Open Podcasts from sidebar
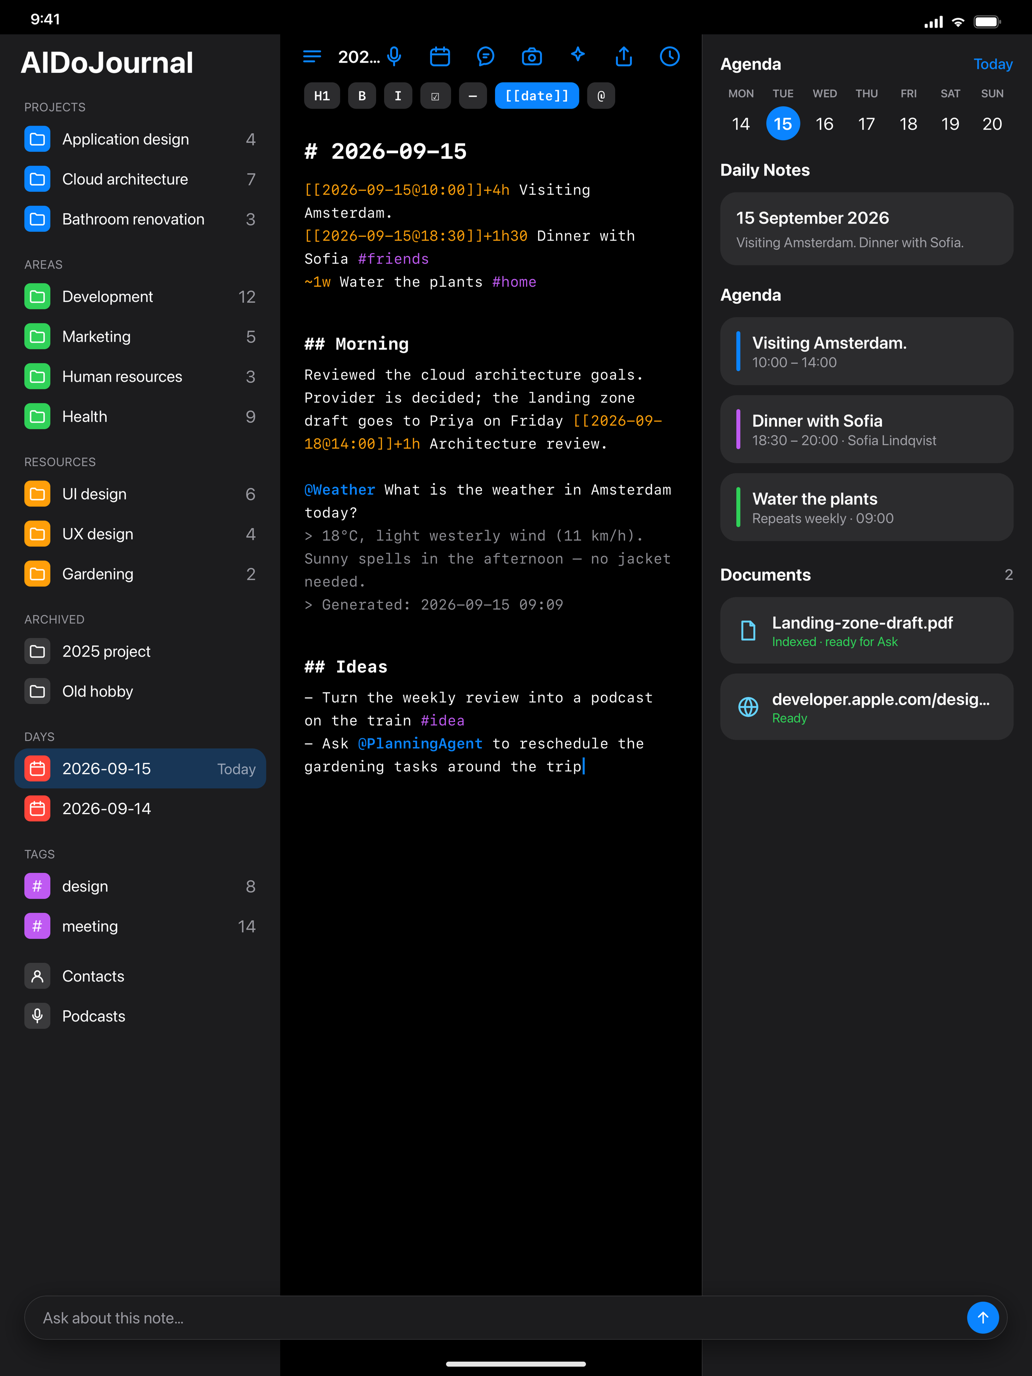The width and height of the screenshot is (1032, 1376). click(x=140, y=1016)
